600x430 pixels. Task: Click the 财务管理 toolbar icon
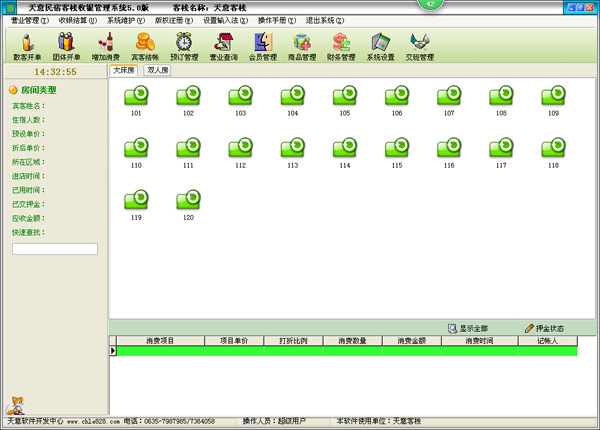[x=342, y=46]
